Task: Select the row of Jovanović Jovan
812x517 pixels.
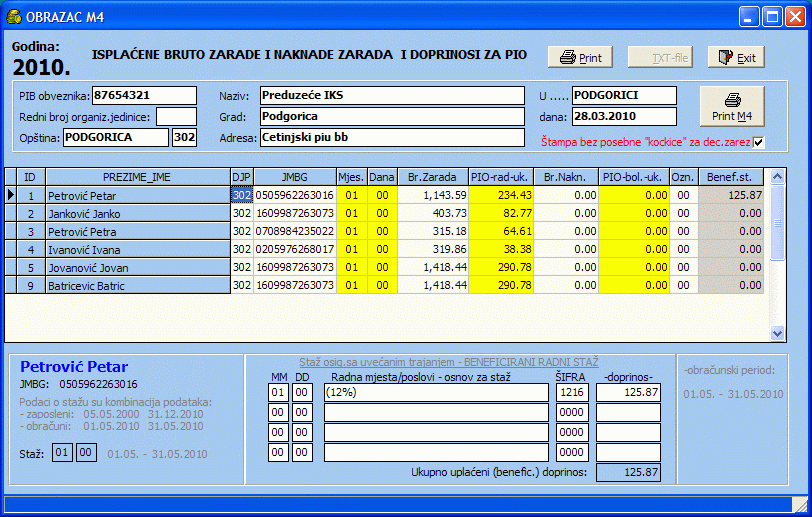Action: (384, 268)
